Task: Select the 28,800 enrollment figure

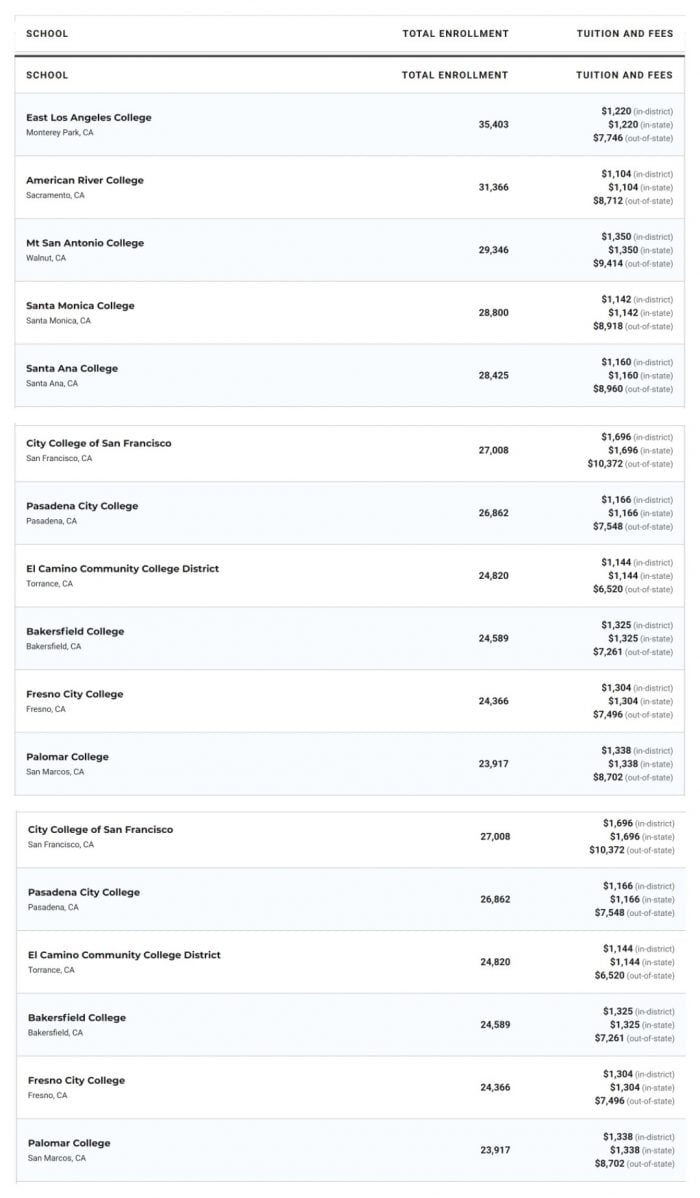Action: click(x=493, y=312)
